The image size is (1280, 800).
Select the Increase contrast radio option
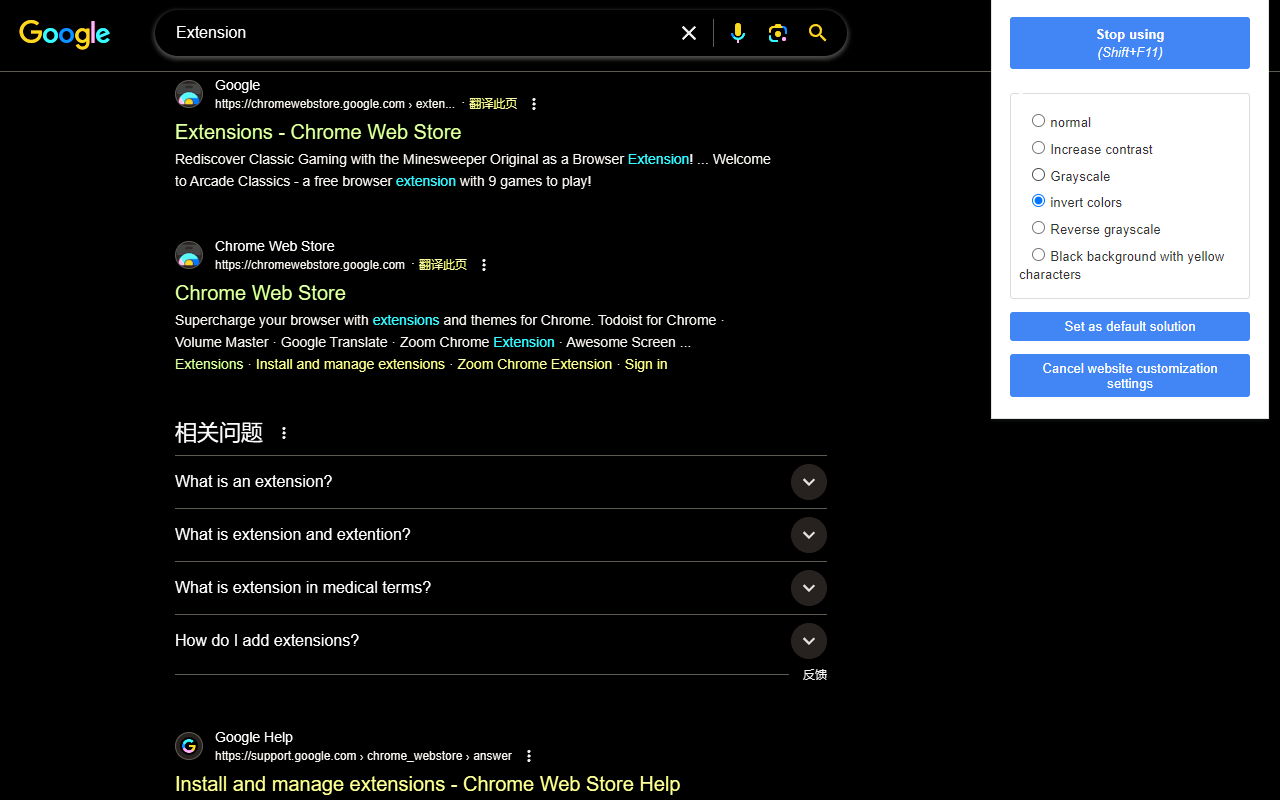(1038, 148)
